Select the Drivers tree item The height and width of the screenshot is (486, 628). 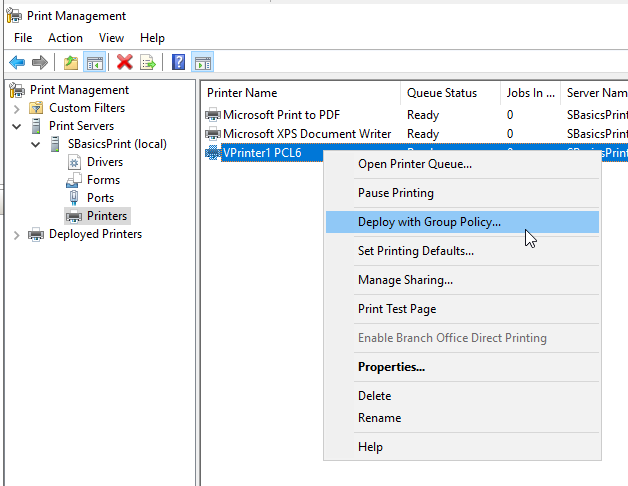coord(105,162)
